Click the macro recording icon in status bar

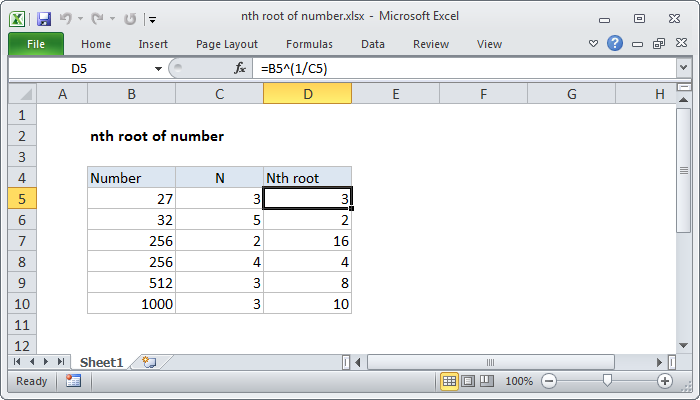tap(73, 381)
